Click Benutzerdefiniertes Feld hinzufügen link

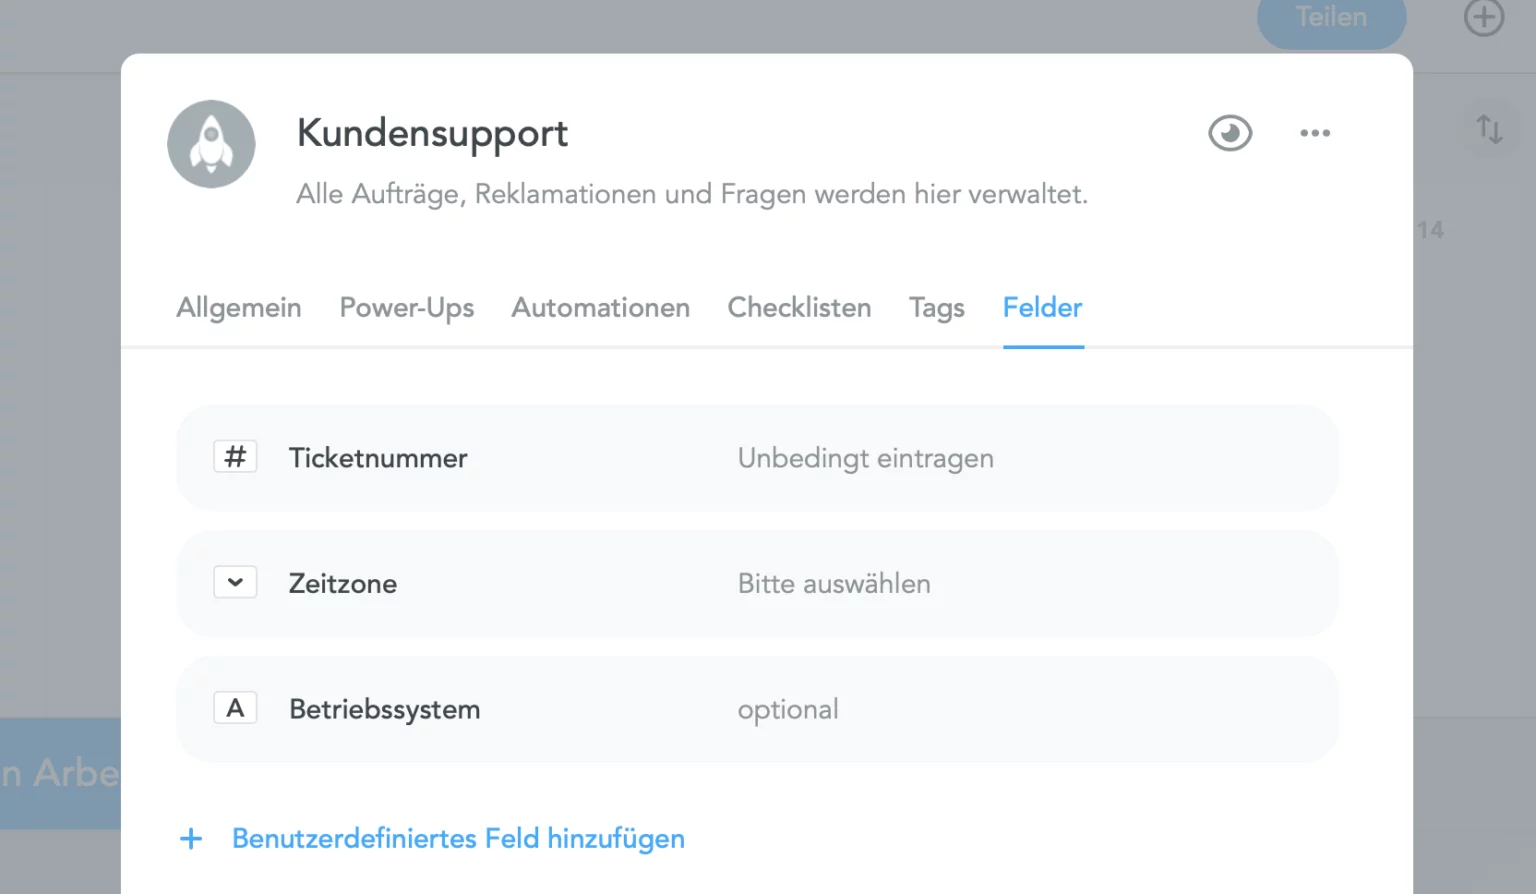tap(458, 839)
